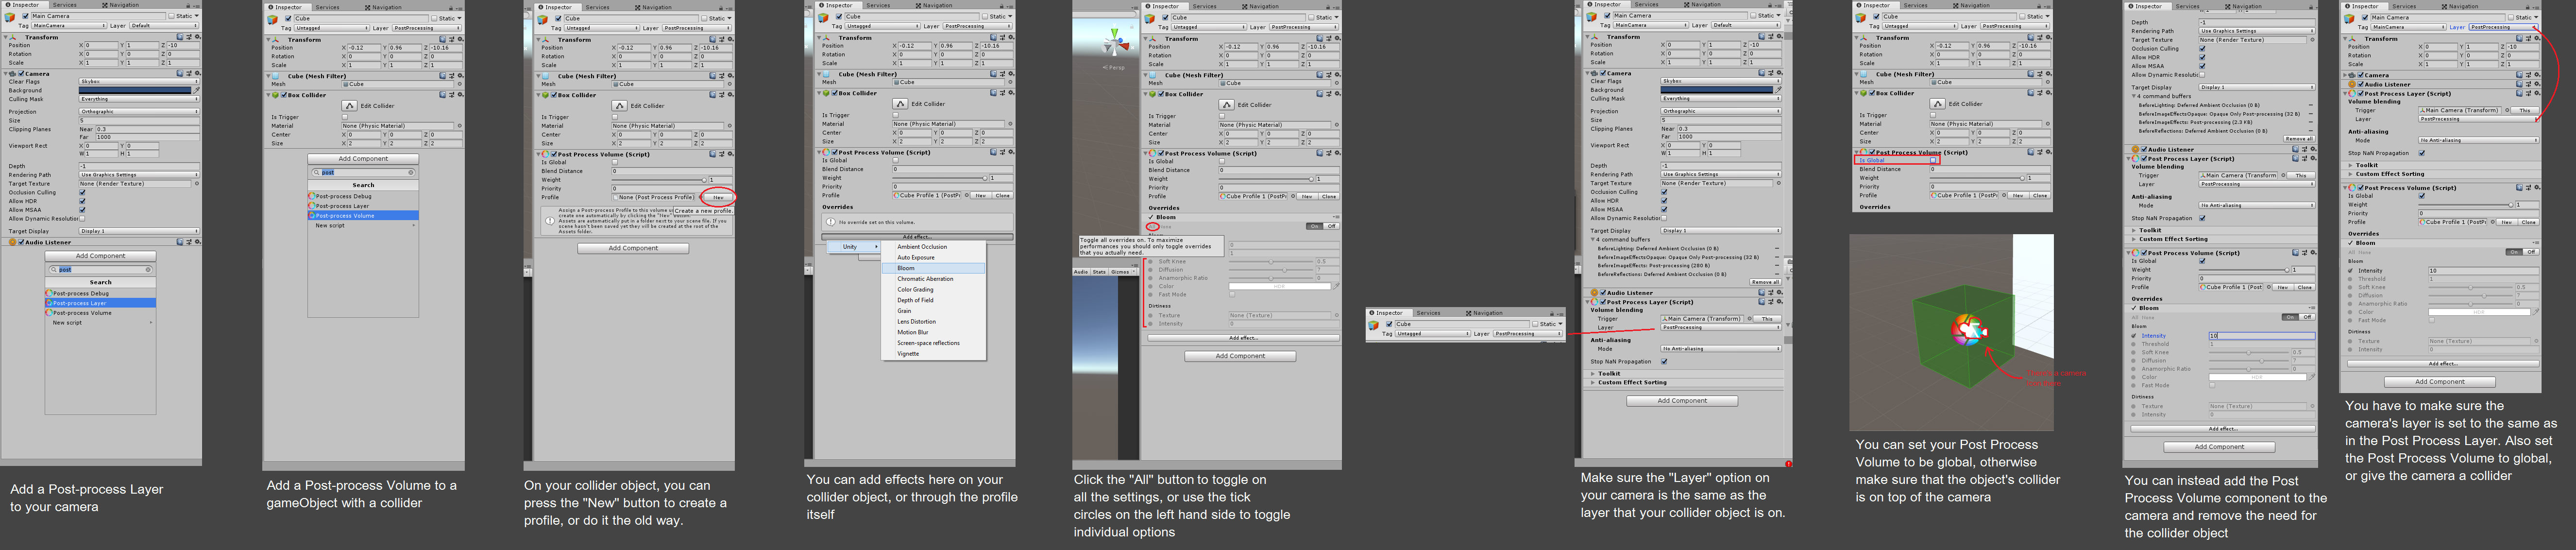Open gear menu of collapsed Camera component
2576x550 pixels.
point(2536,75)
